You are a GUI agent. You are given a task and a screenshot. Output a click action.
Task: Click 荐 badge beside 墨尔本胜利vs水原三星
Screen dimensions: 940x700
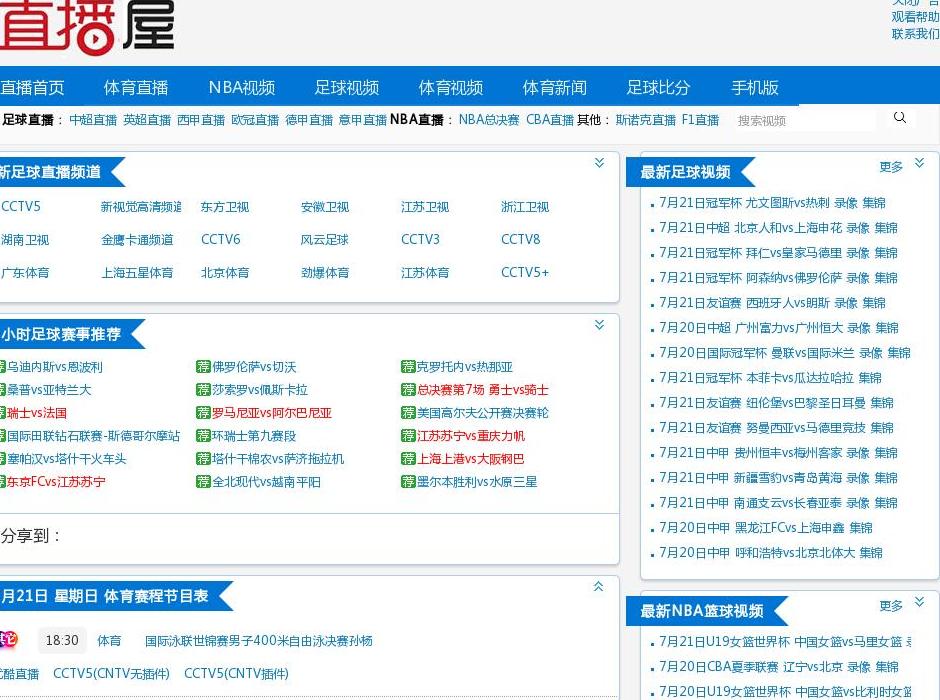coord(408,482)
